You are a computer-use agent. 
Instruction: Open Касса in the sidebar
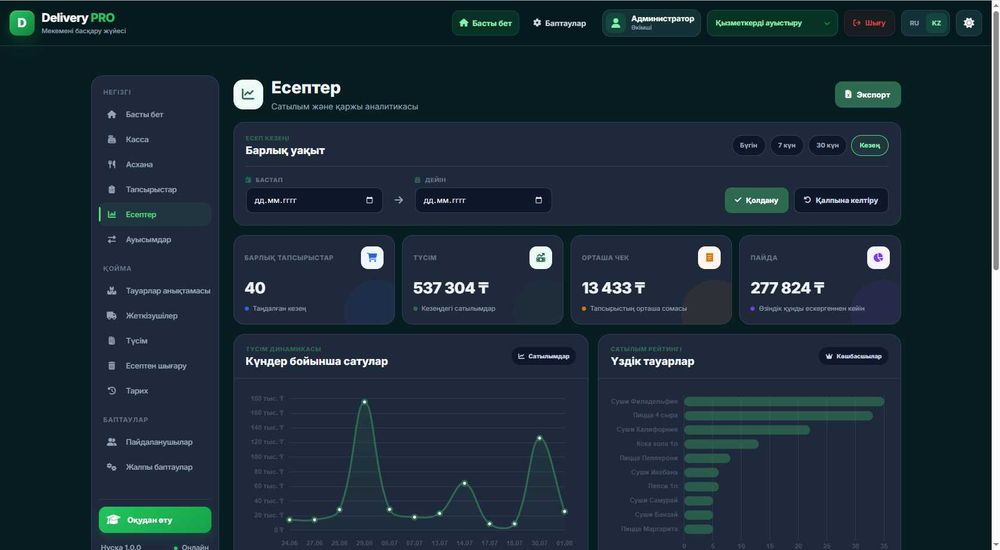[x=155, y=139]
